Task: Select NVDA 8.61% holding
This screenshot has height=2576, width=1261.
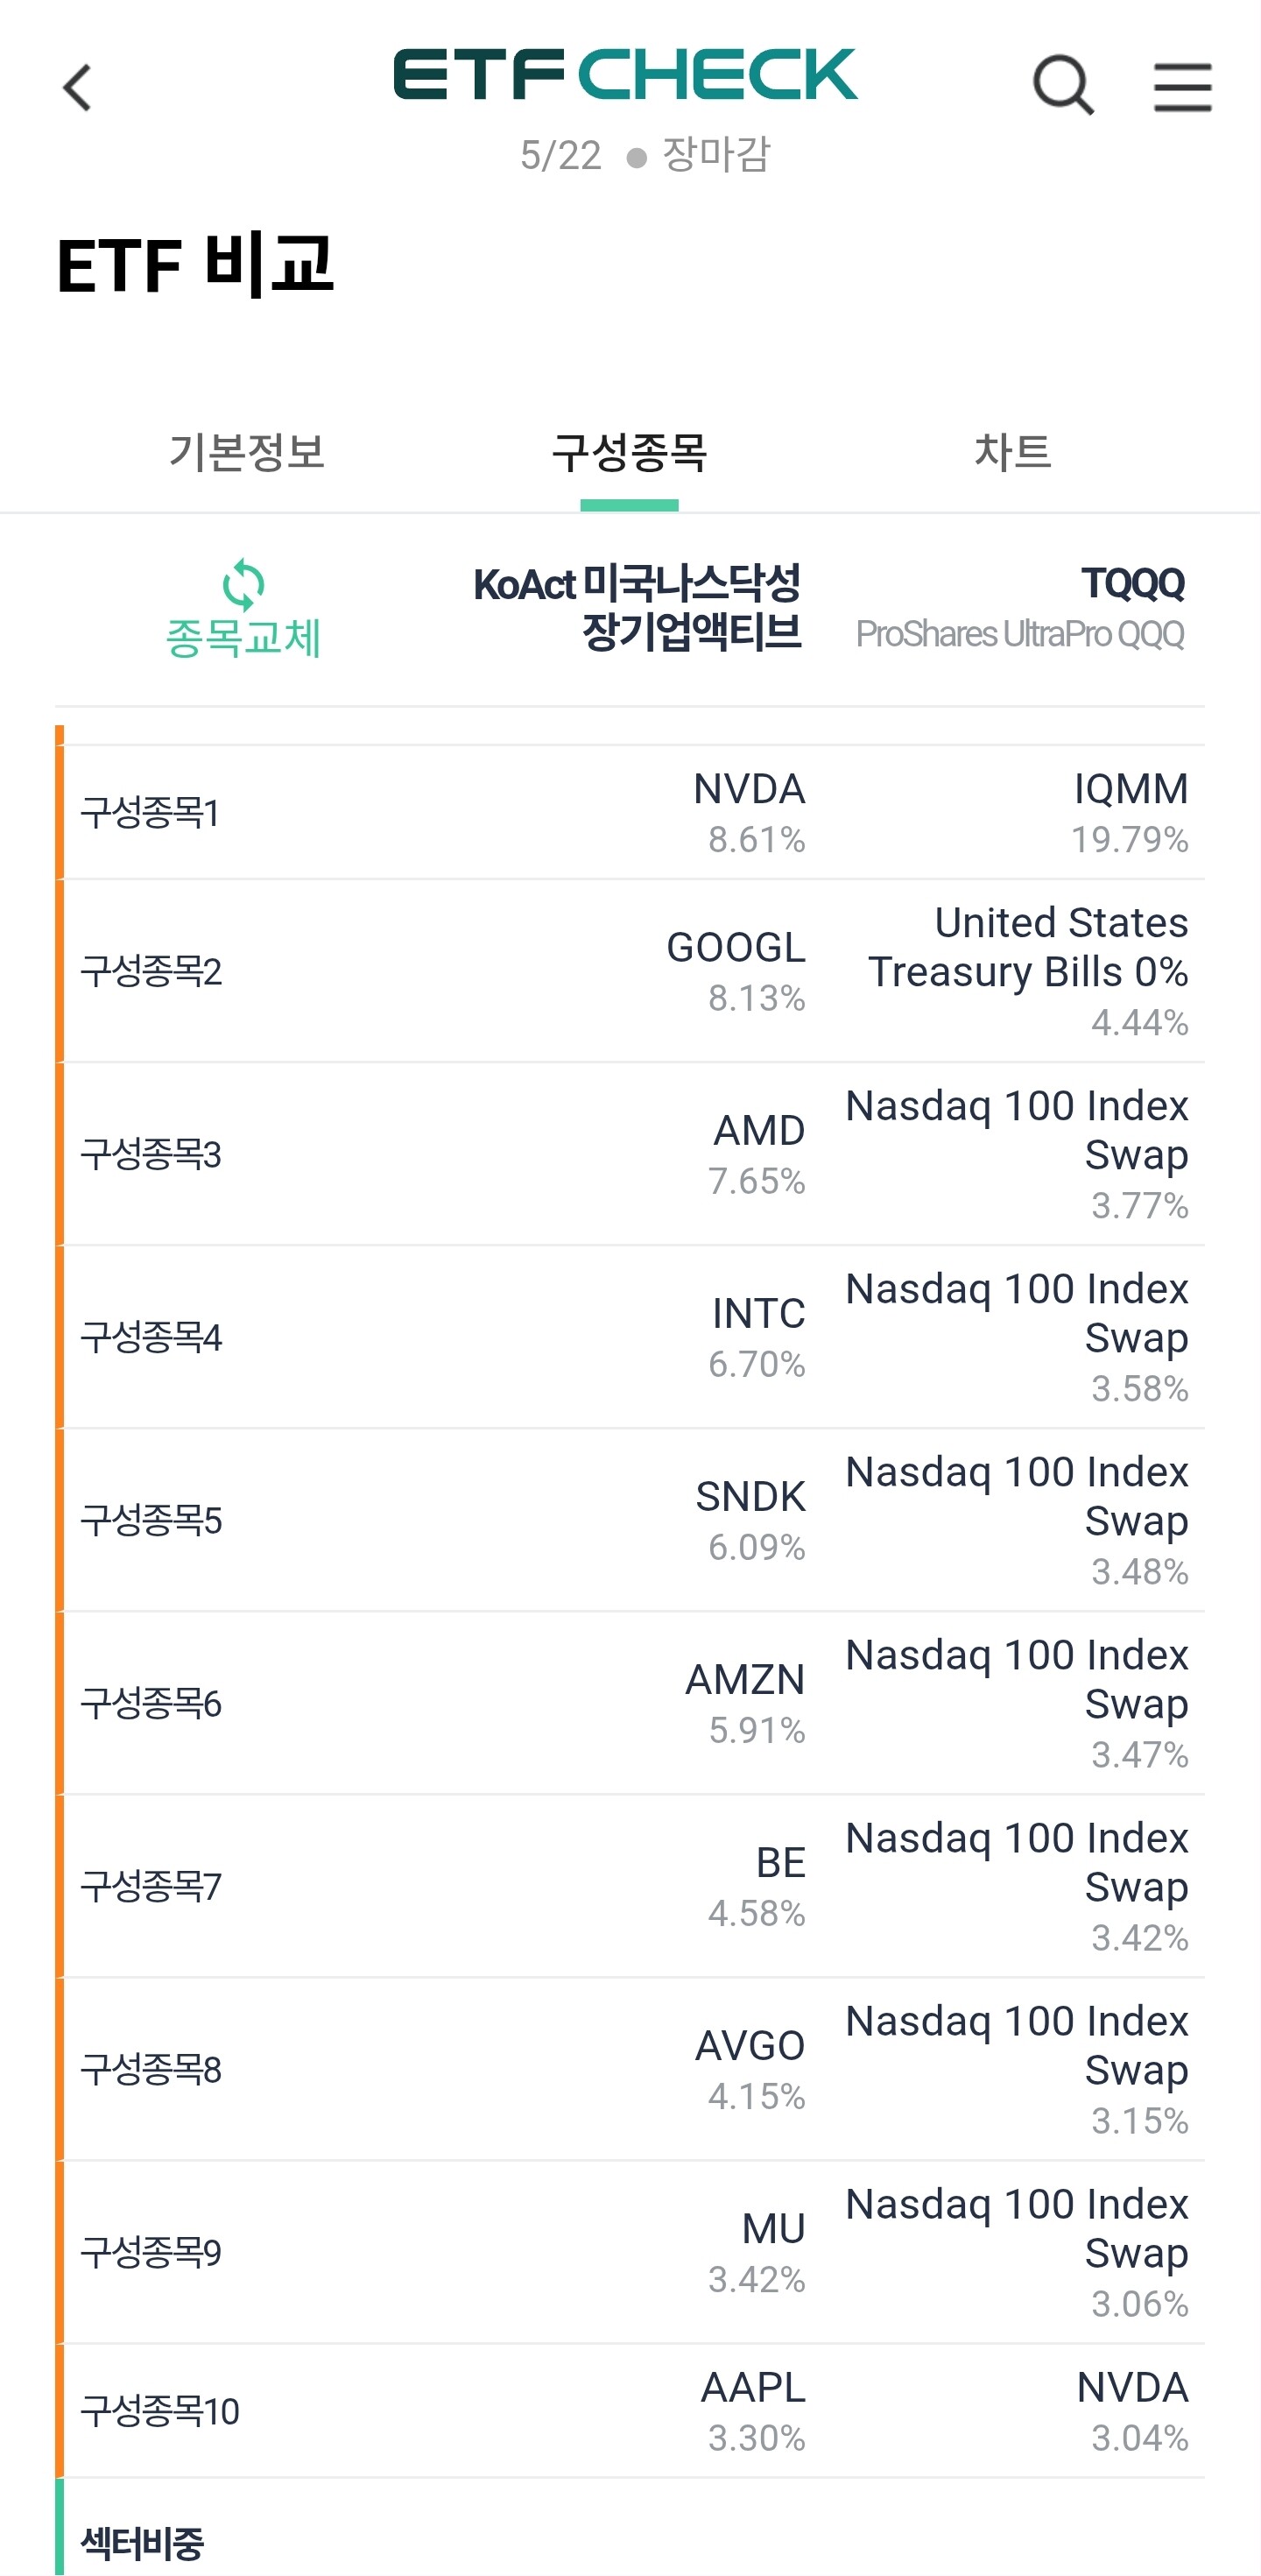Action: [750, 813]
